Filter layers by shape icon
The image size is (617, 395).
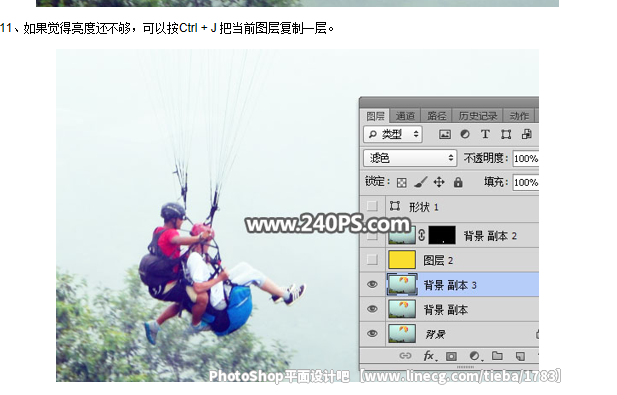[x=506, y=134]
